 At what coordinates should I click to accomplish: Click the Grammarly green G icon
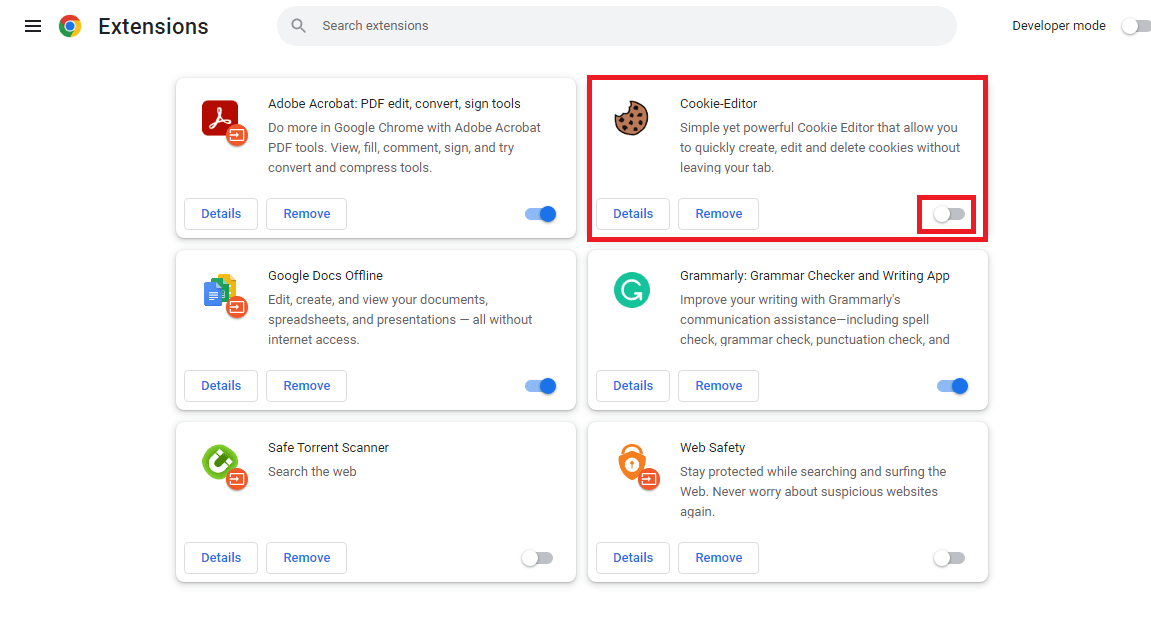(x=632, y=290)
